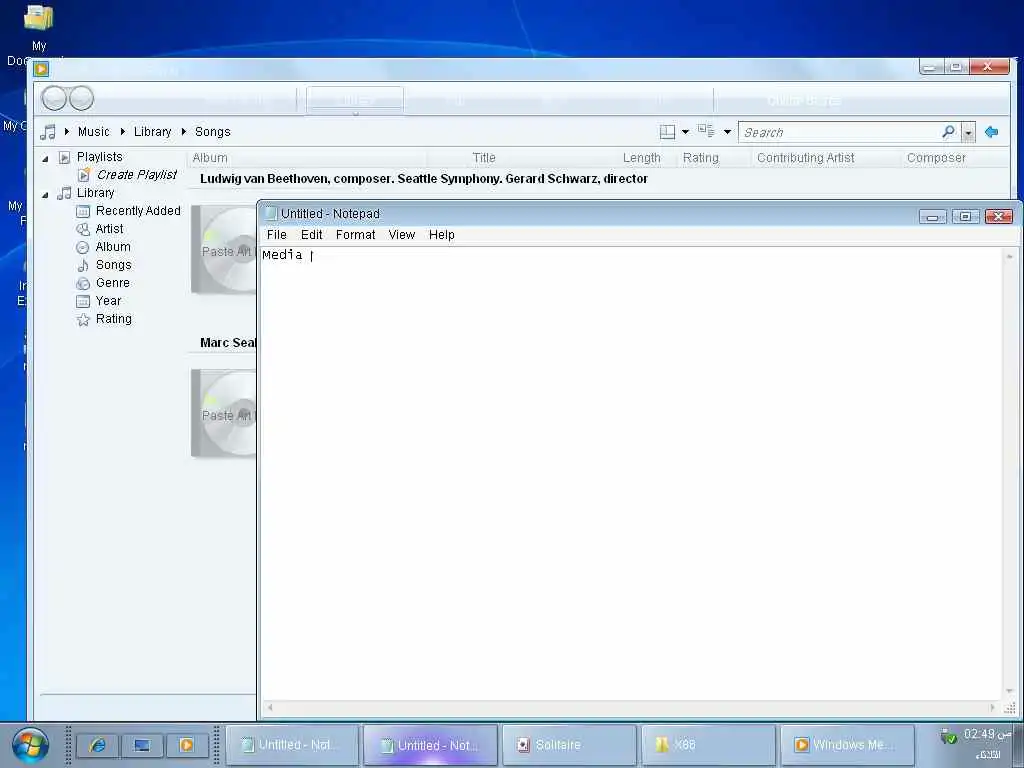Select the Artist icon in Library tree
Viewport: 1024px width, 768px height.
tap(83, 229)
